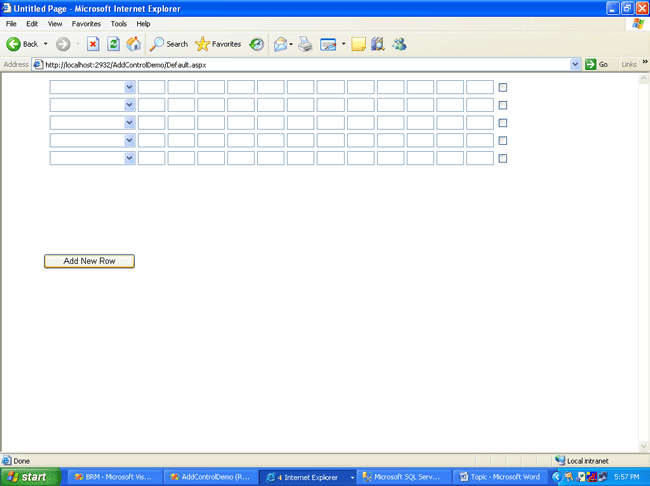
Task: Open the Internet Explorer taskbar group
Action: [x=307, y=477]
